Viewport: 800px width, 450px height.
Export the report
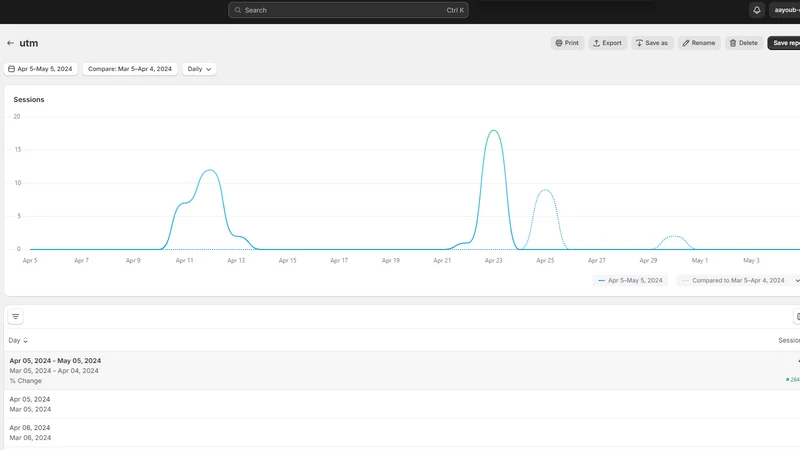[607, 43]
